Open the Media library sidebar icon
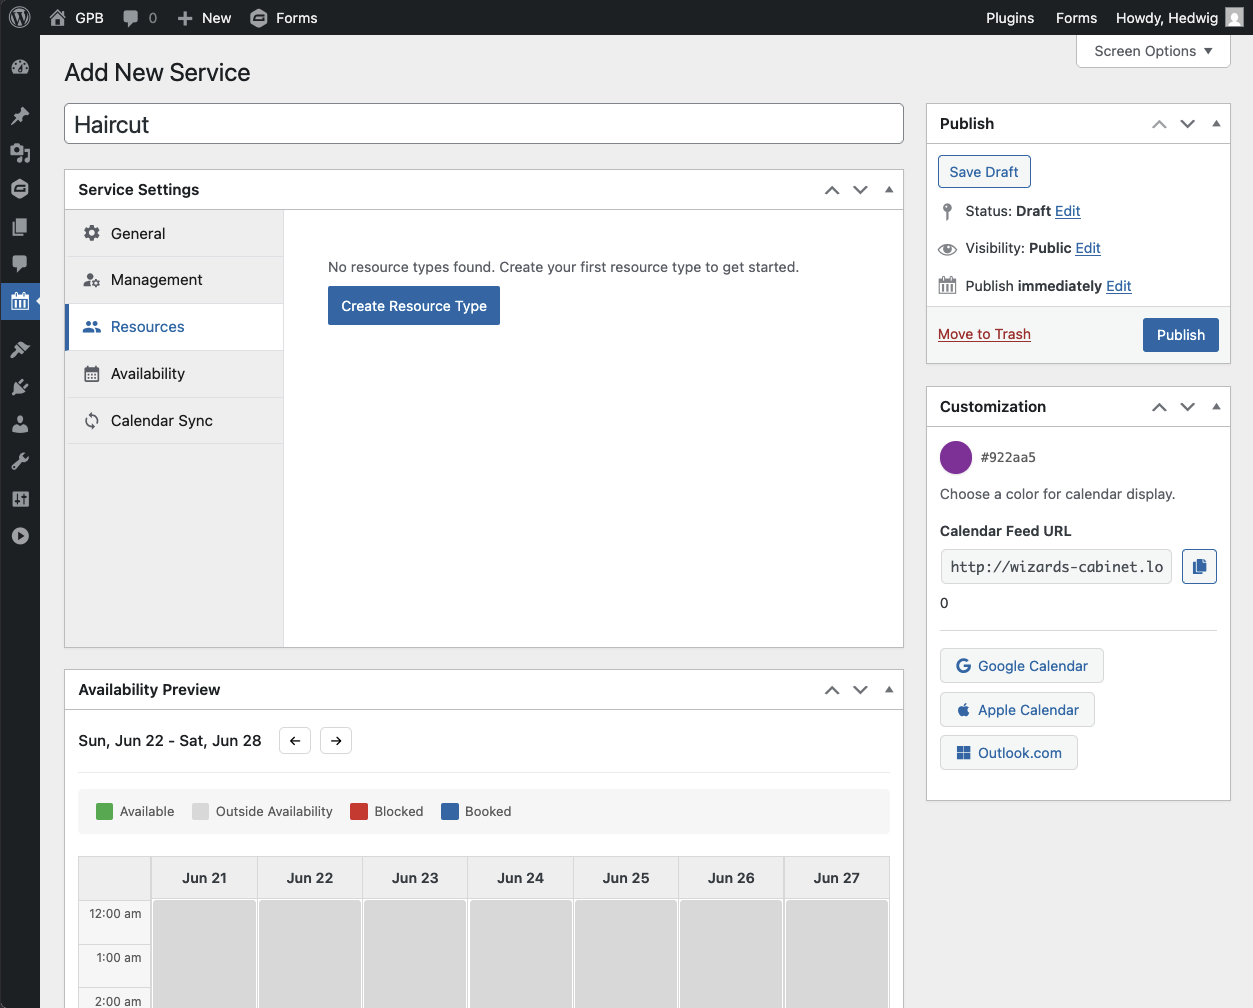Viewport: 1253px width, 1008px height. click(x=20, y=153)
